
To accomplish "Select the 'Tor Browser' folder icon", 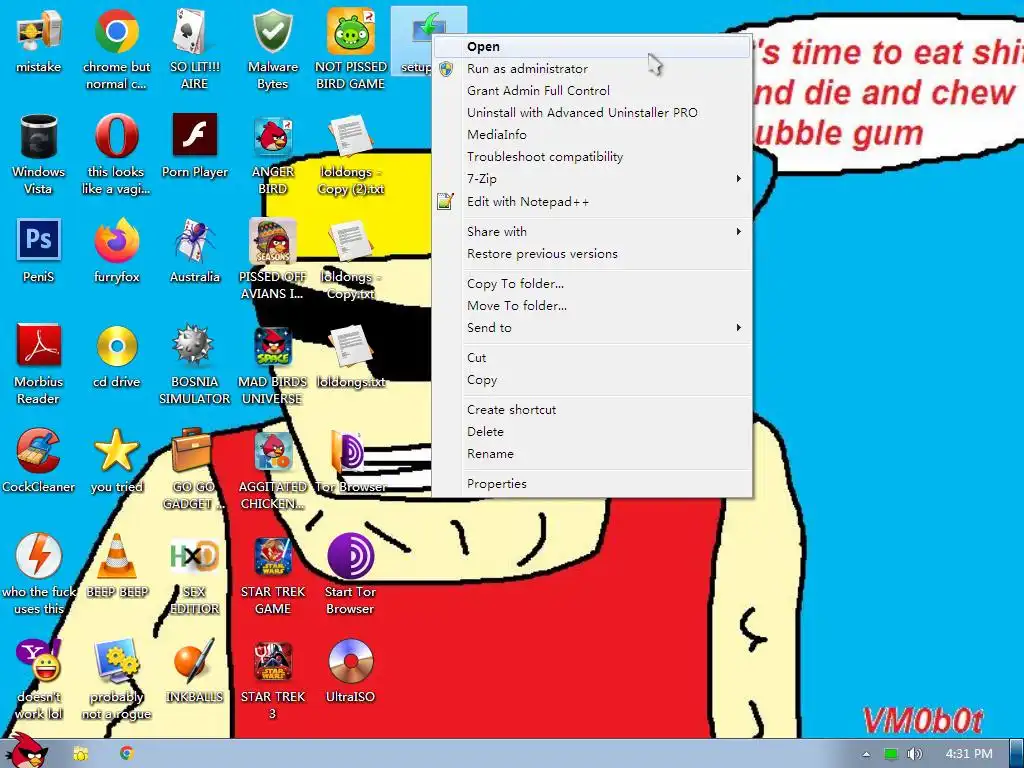I will click(x=351, y=462).
